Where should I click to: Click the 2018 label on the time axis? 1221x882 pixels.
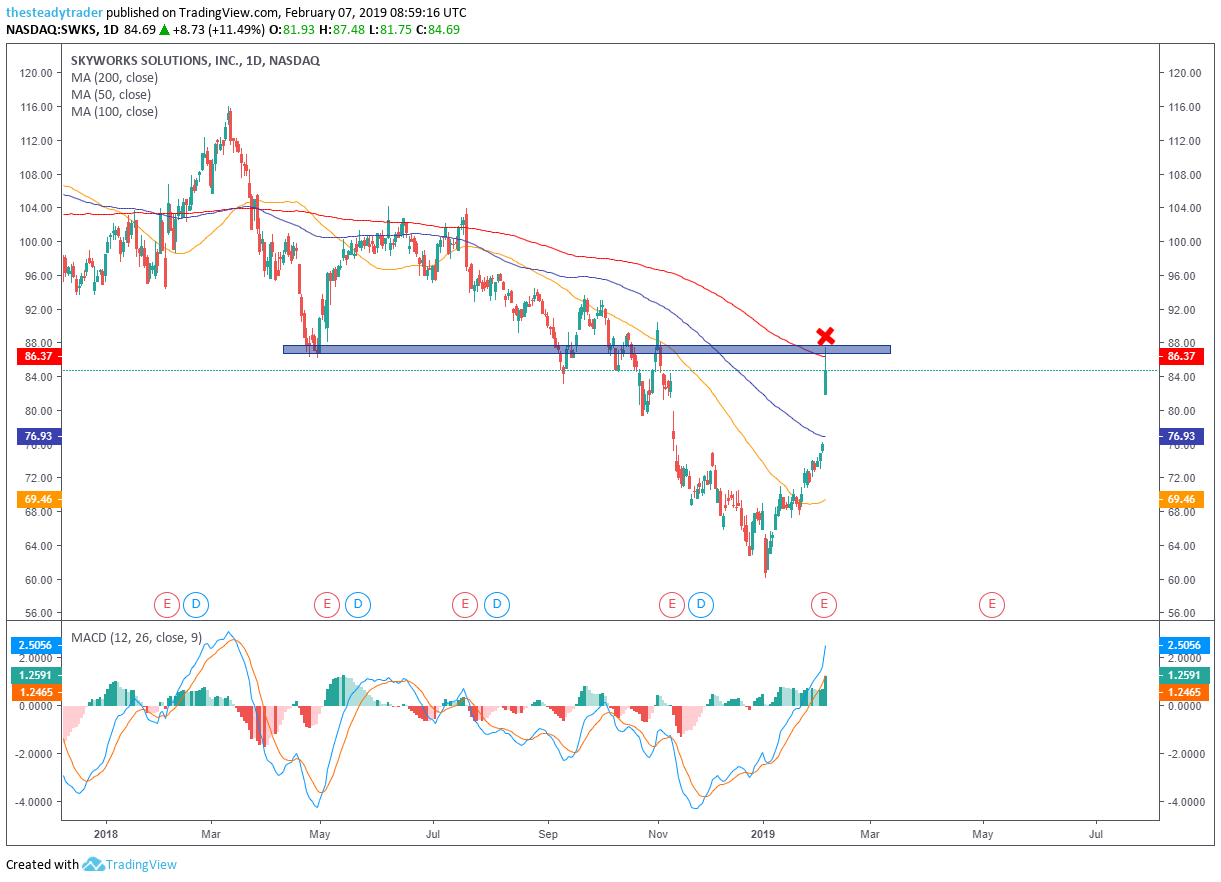[x=104, y=833]
